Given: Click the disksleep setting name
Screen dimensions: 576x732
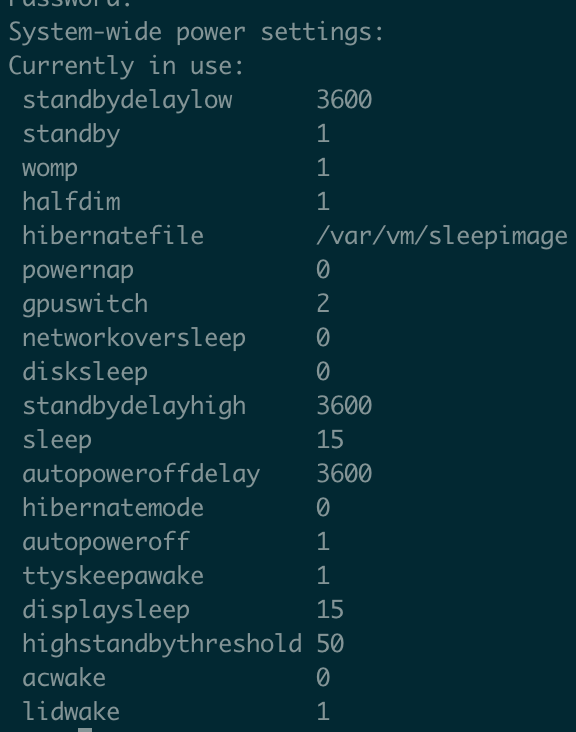Looking at the screenshot, I should (85, 373).
